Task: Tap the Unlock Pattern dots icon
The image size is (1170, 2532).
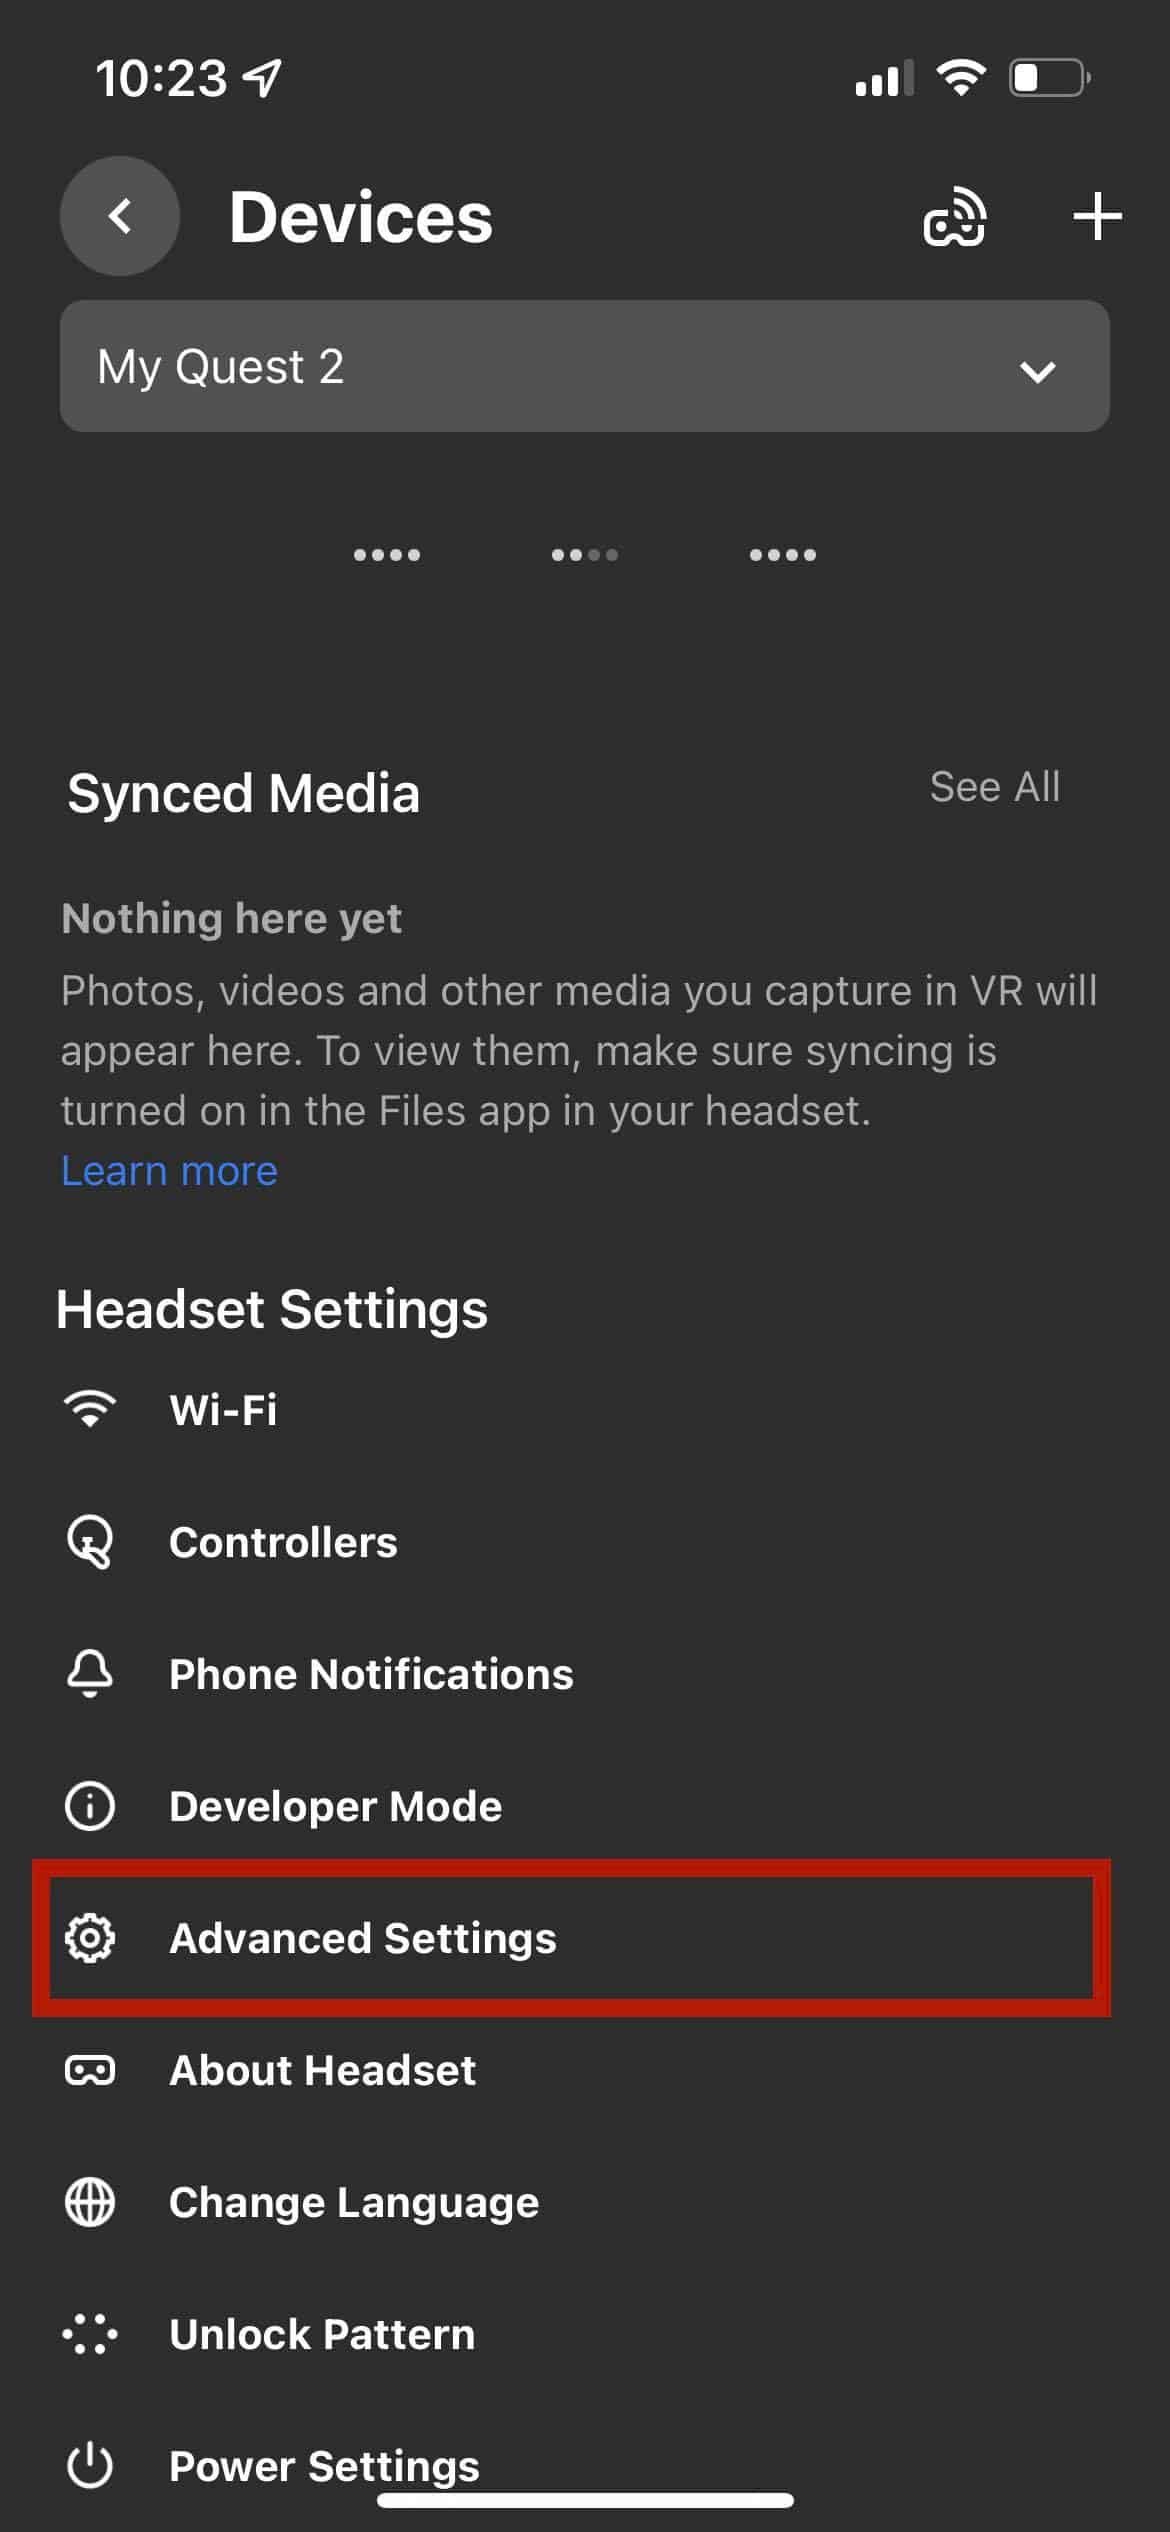Action: click(x=90, y=2334)
